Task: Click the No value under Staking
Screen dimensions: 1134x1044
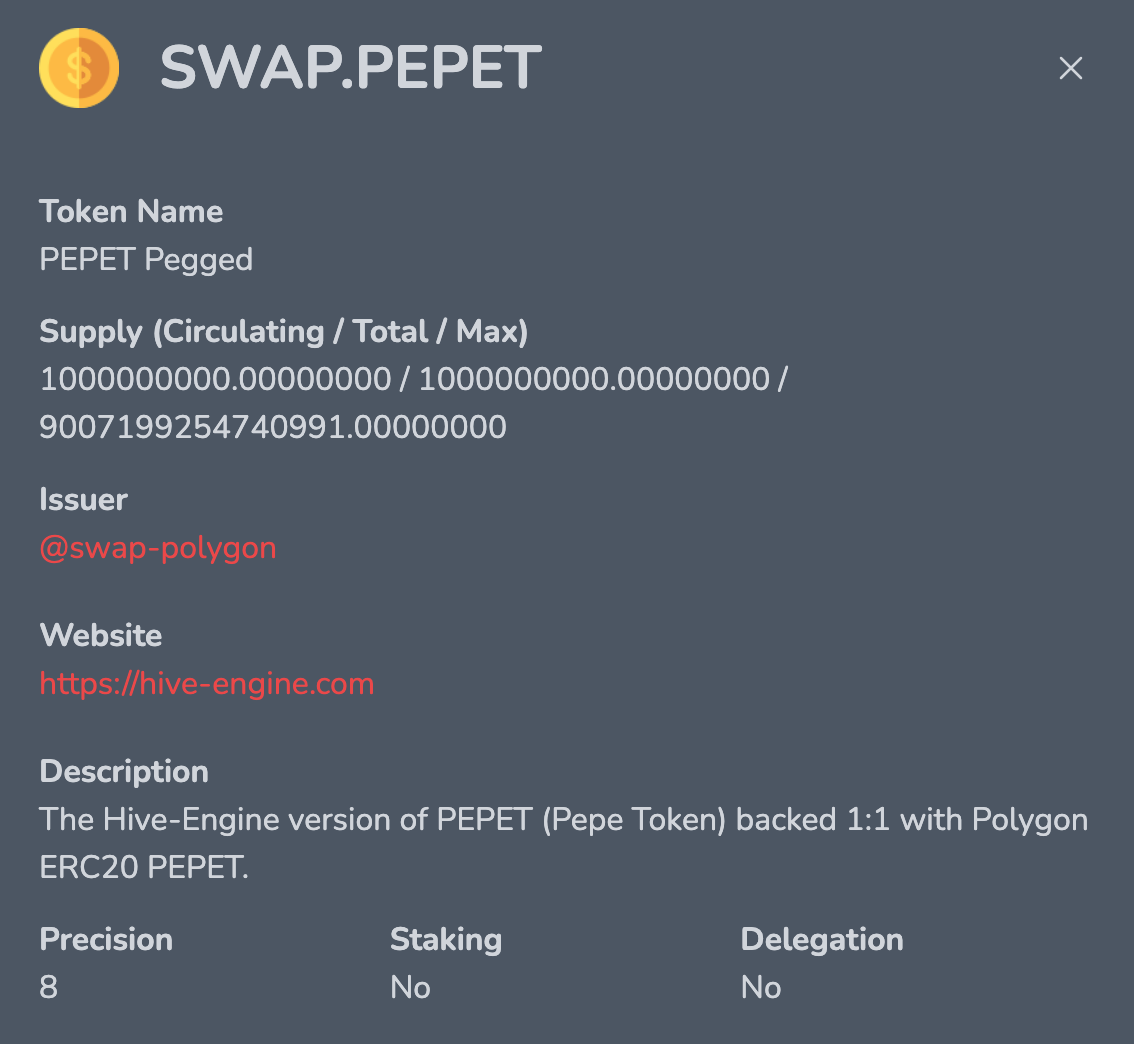Action: (x=410, y=987)
